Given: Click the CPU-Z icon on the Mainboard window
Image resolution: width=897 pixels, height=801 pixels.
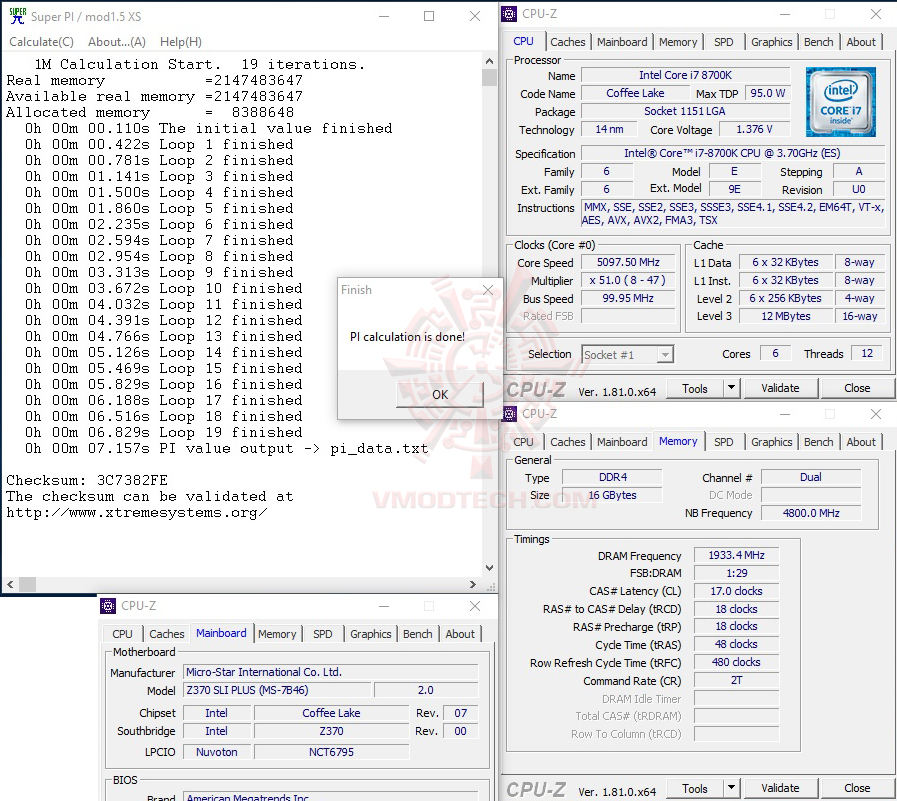Looking at the screenshot, I should [x=107, y=605].
